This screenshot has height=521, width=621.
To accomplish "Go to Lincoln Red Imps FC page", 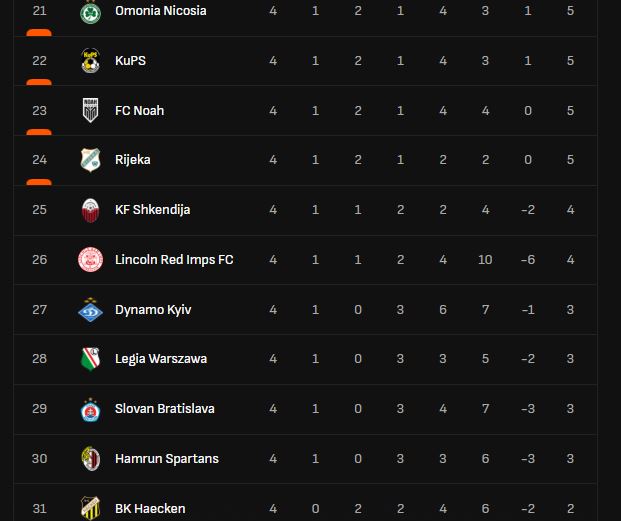I will (x=174, y=260).
